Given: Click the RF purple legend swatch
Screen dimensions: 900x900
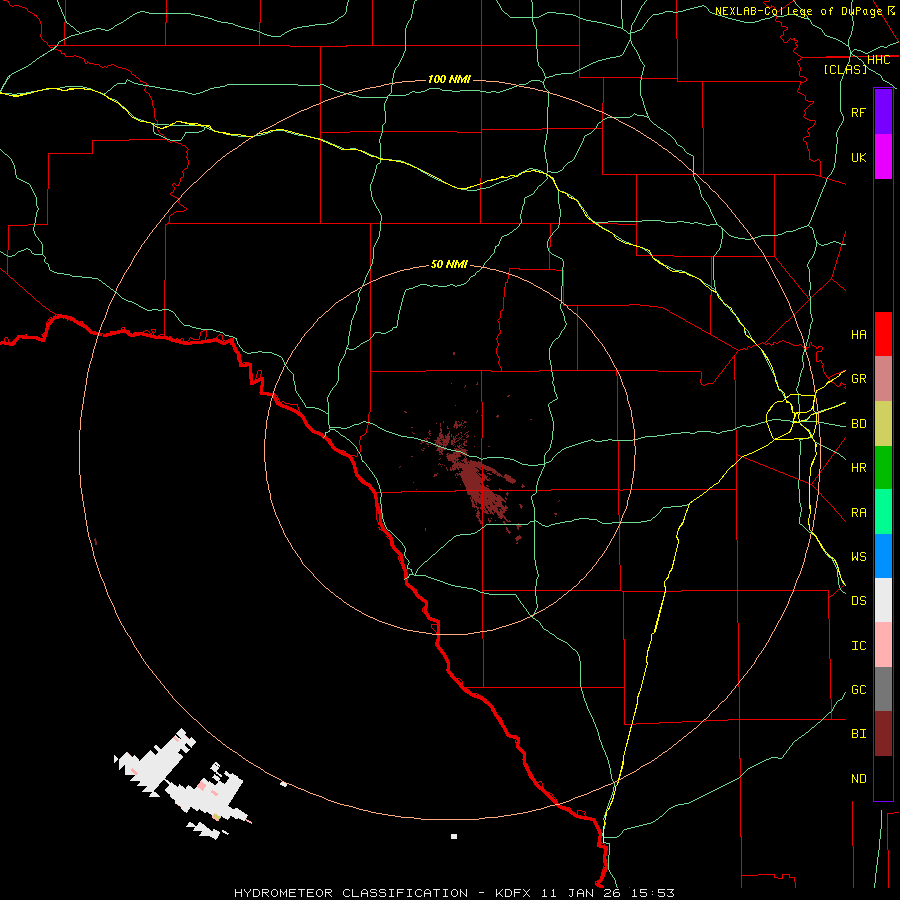Looking at the screenshot, I should pyautogui.click(x=883, y=112).
